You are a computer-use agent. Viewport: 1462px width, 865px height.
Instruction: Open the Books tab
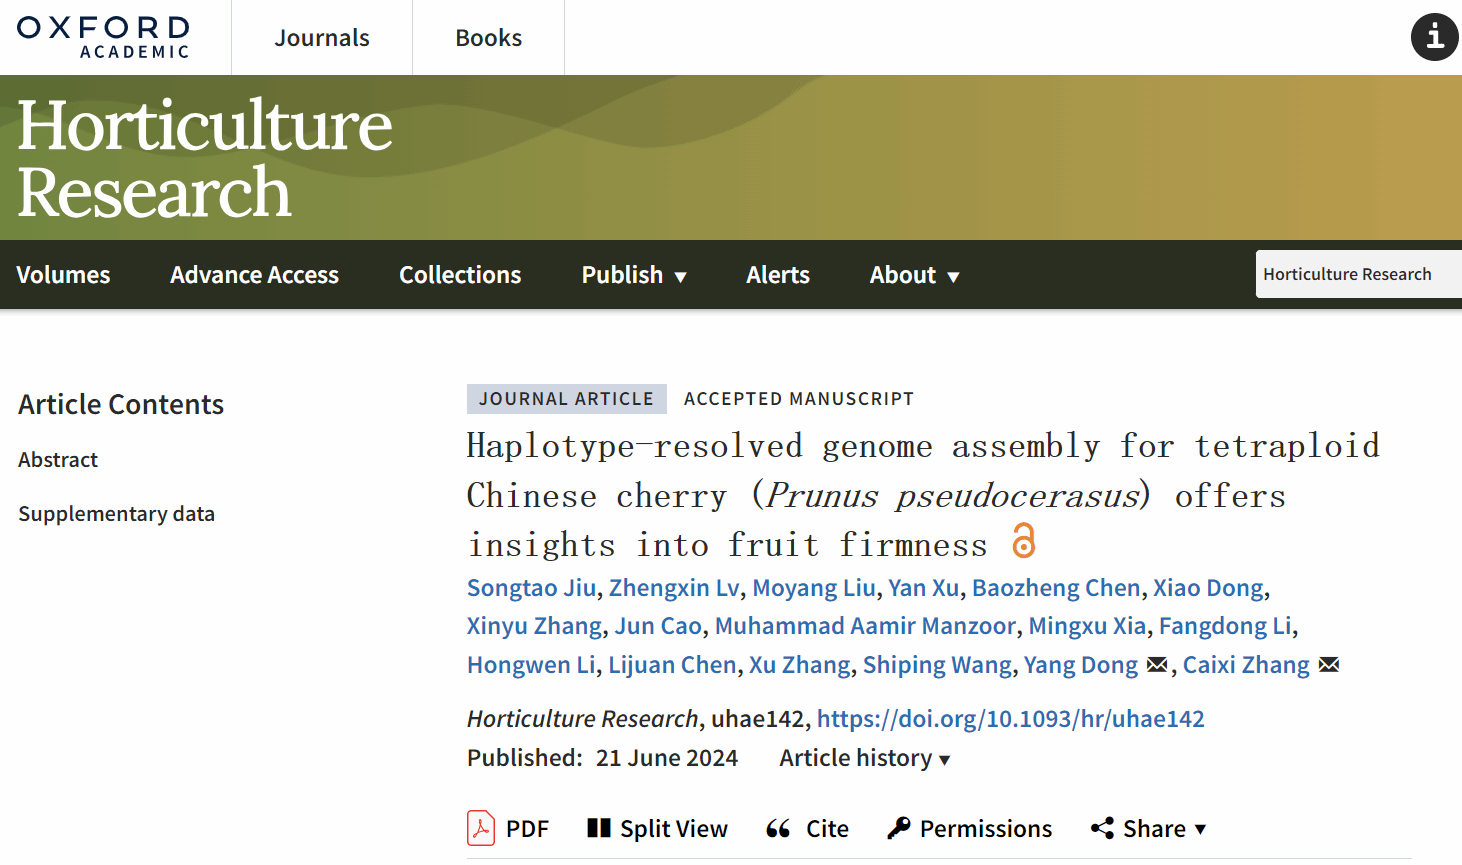pyautogui.click(x=488, y=38)
